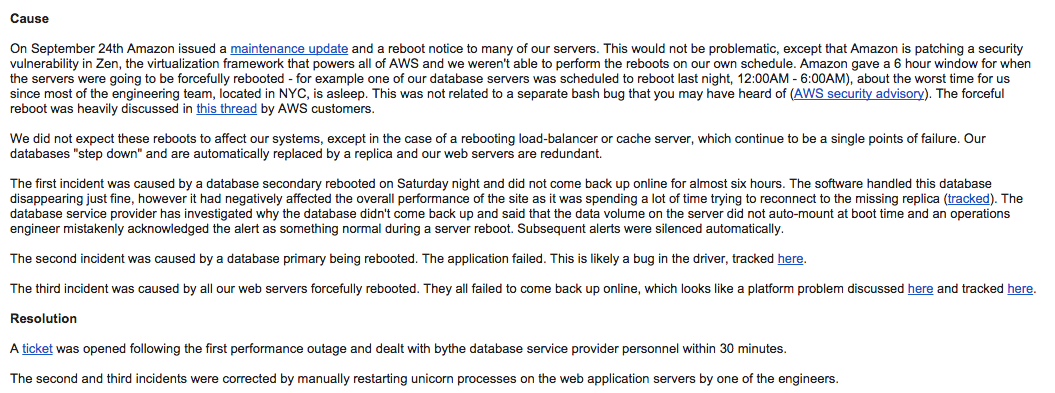Image resolution: width=1055 pixels, height=393 pixels.
Task: Click the 'The second incident' sentence start
Action: (x=62, y=258)
